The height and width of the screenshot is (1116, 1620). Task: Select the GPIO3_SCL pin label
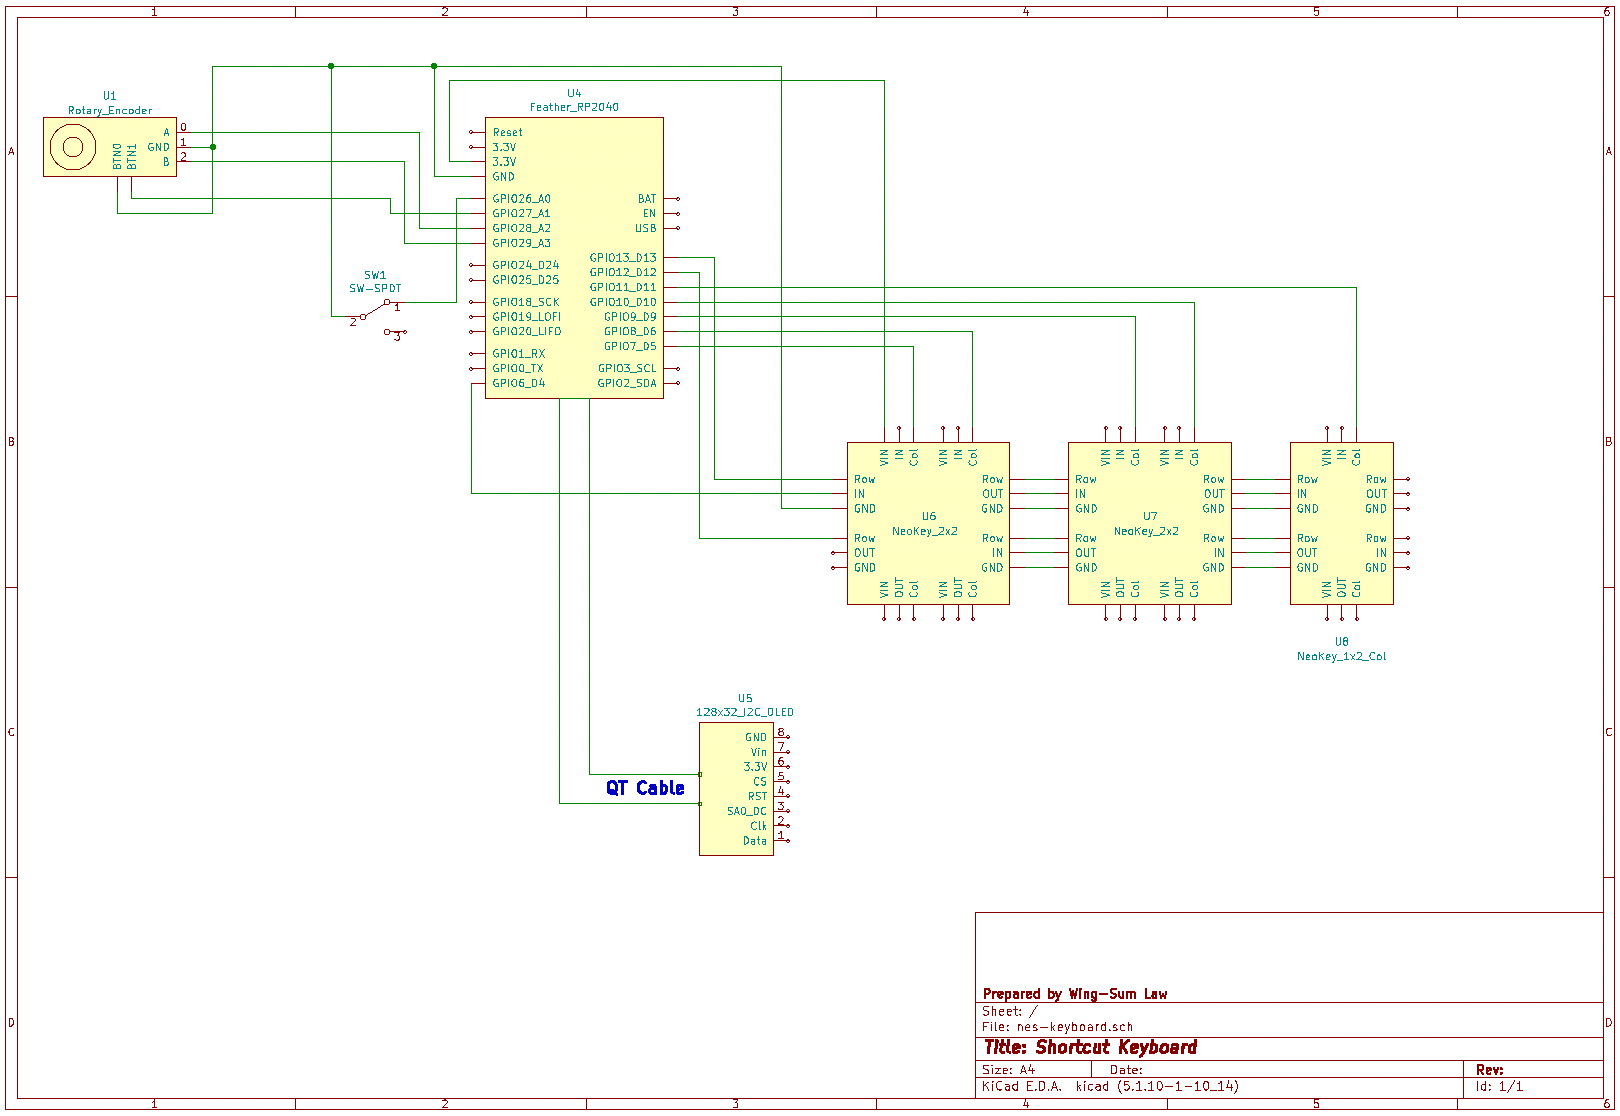(x=627, y=368)
